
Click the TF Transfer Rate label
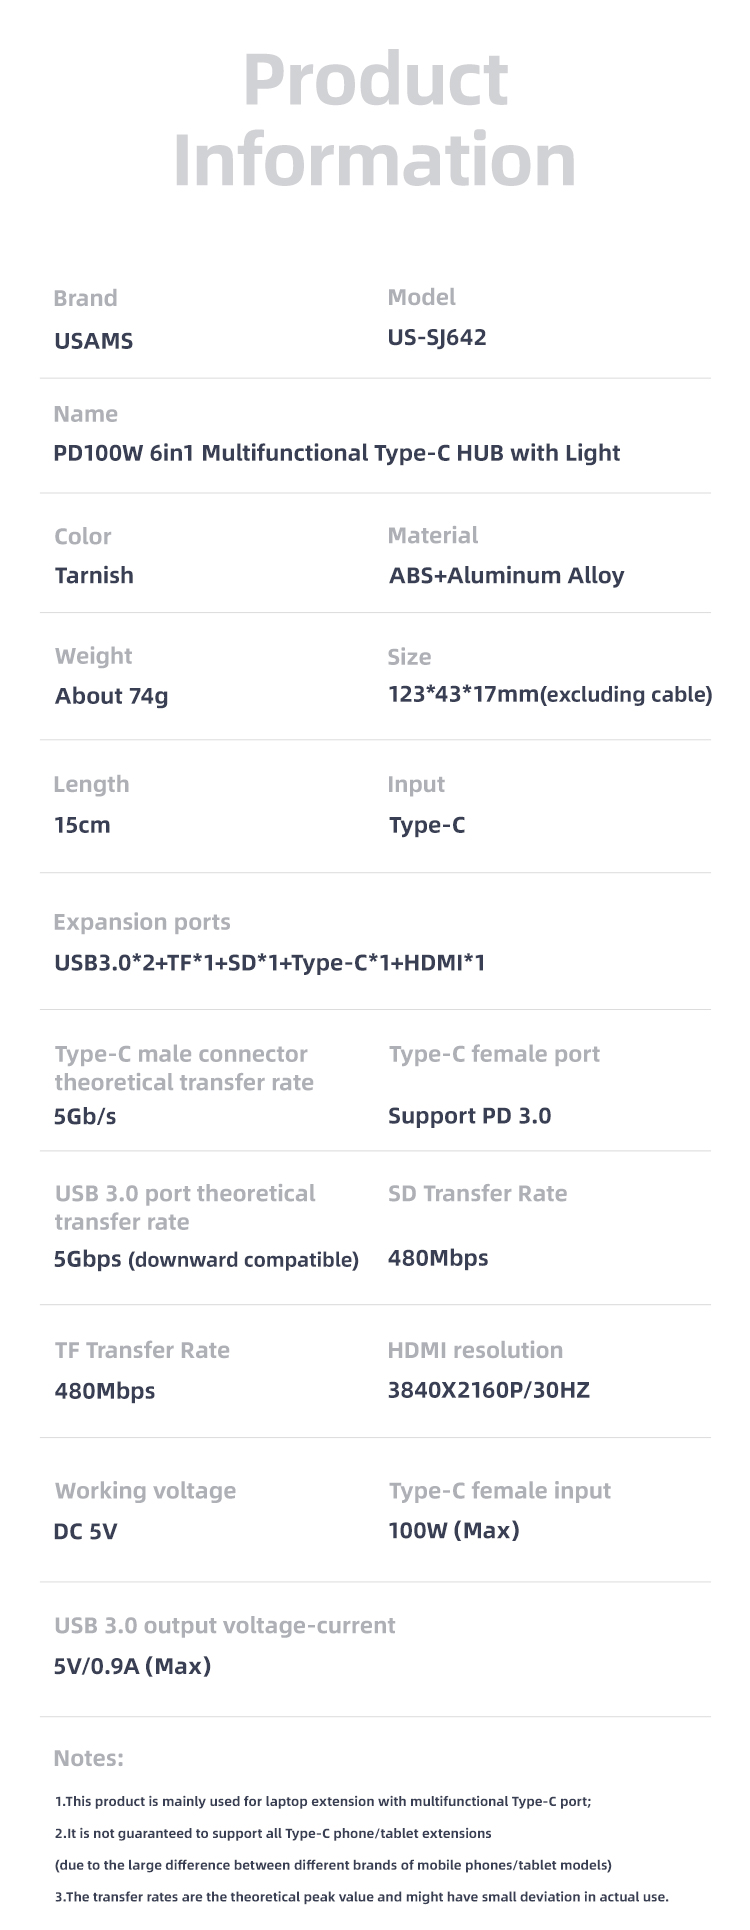142,1350
